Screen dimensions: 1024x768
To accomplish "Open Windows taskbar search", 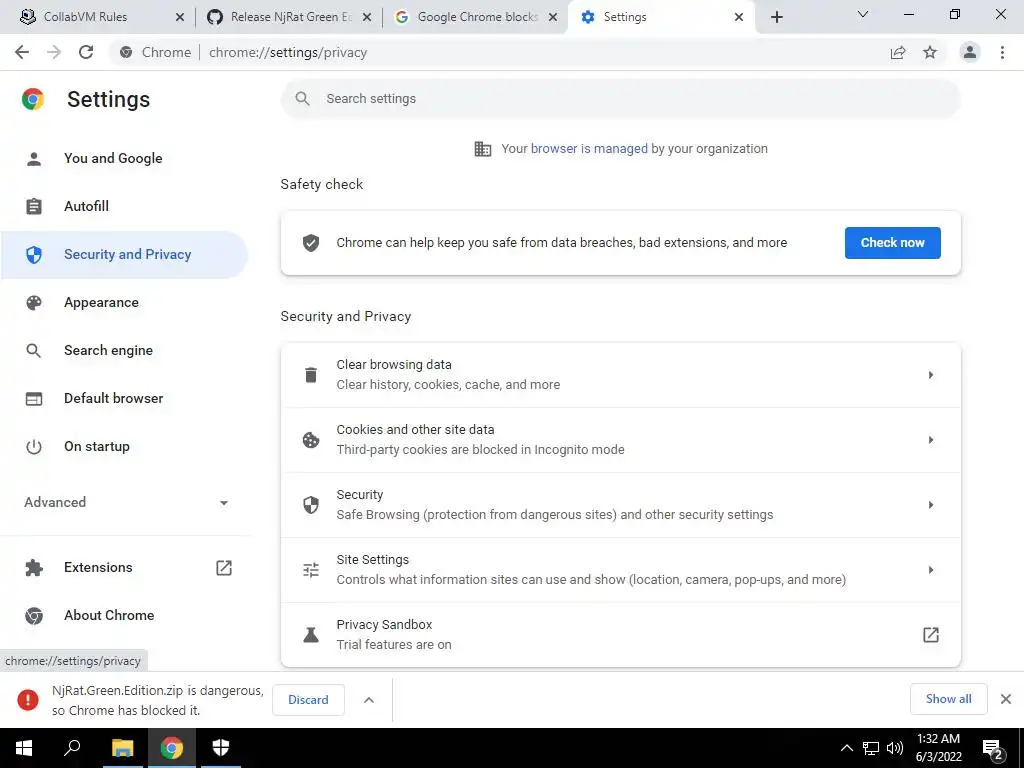I will [x=72, y=748].
